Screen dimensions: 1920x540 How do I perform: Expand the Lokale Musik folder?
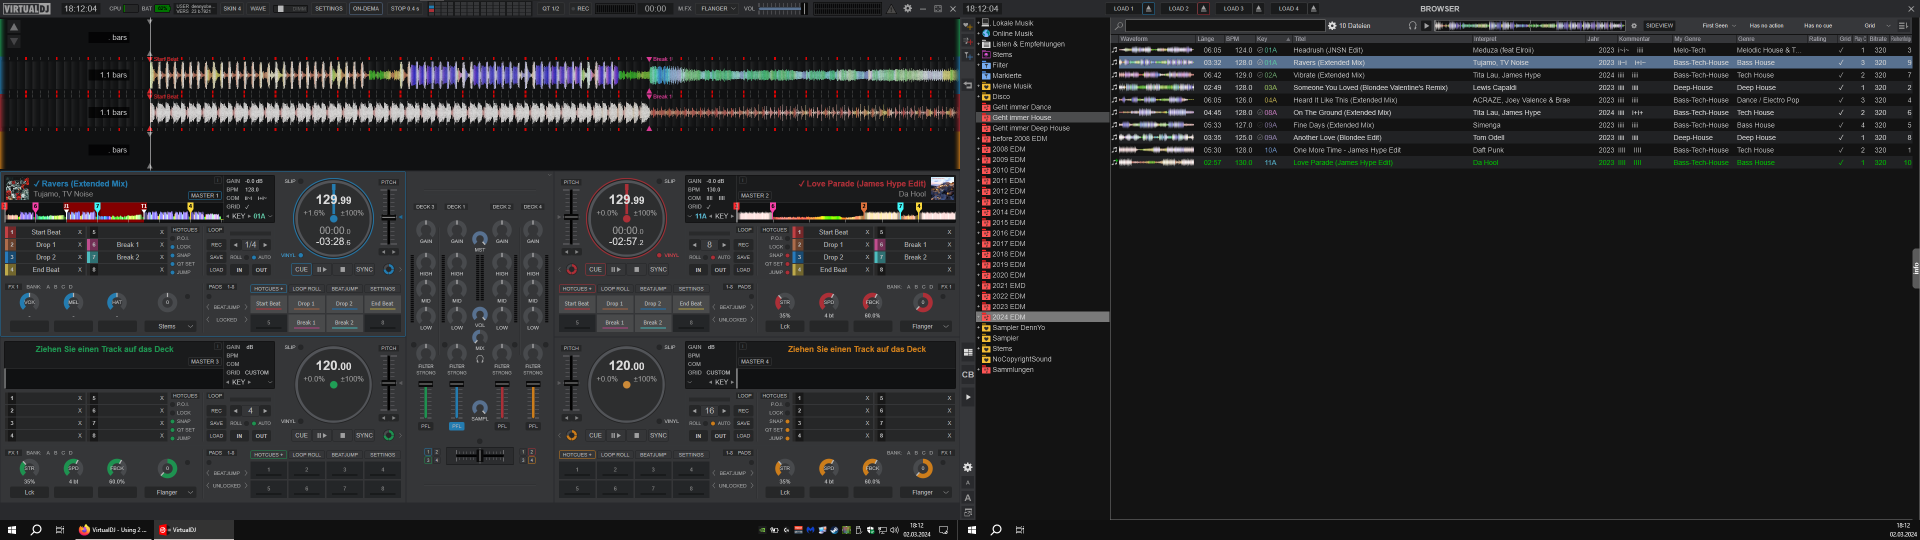pyautogui.click(x=979, y=23)
